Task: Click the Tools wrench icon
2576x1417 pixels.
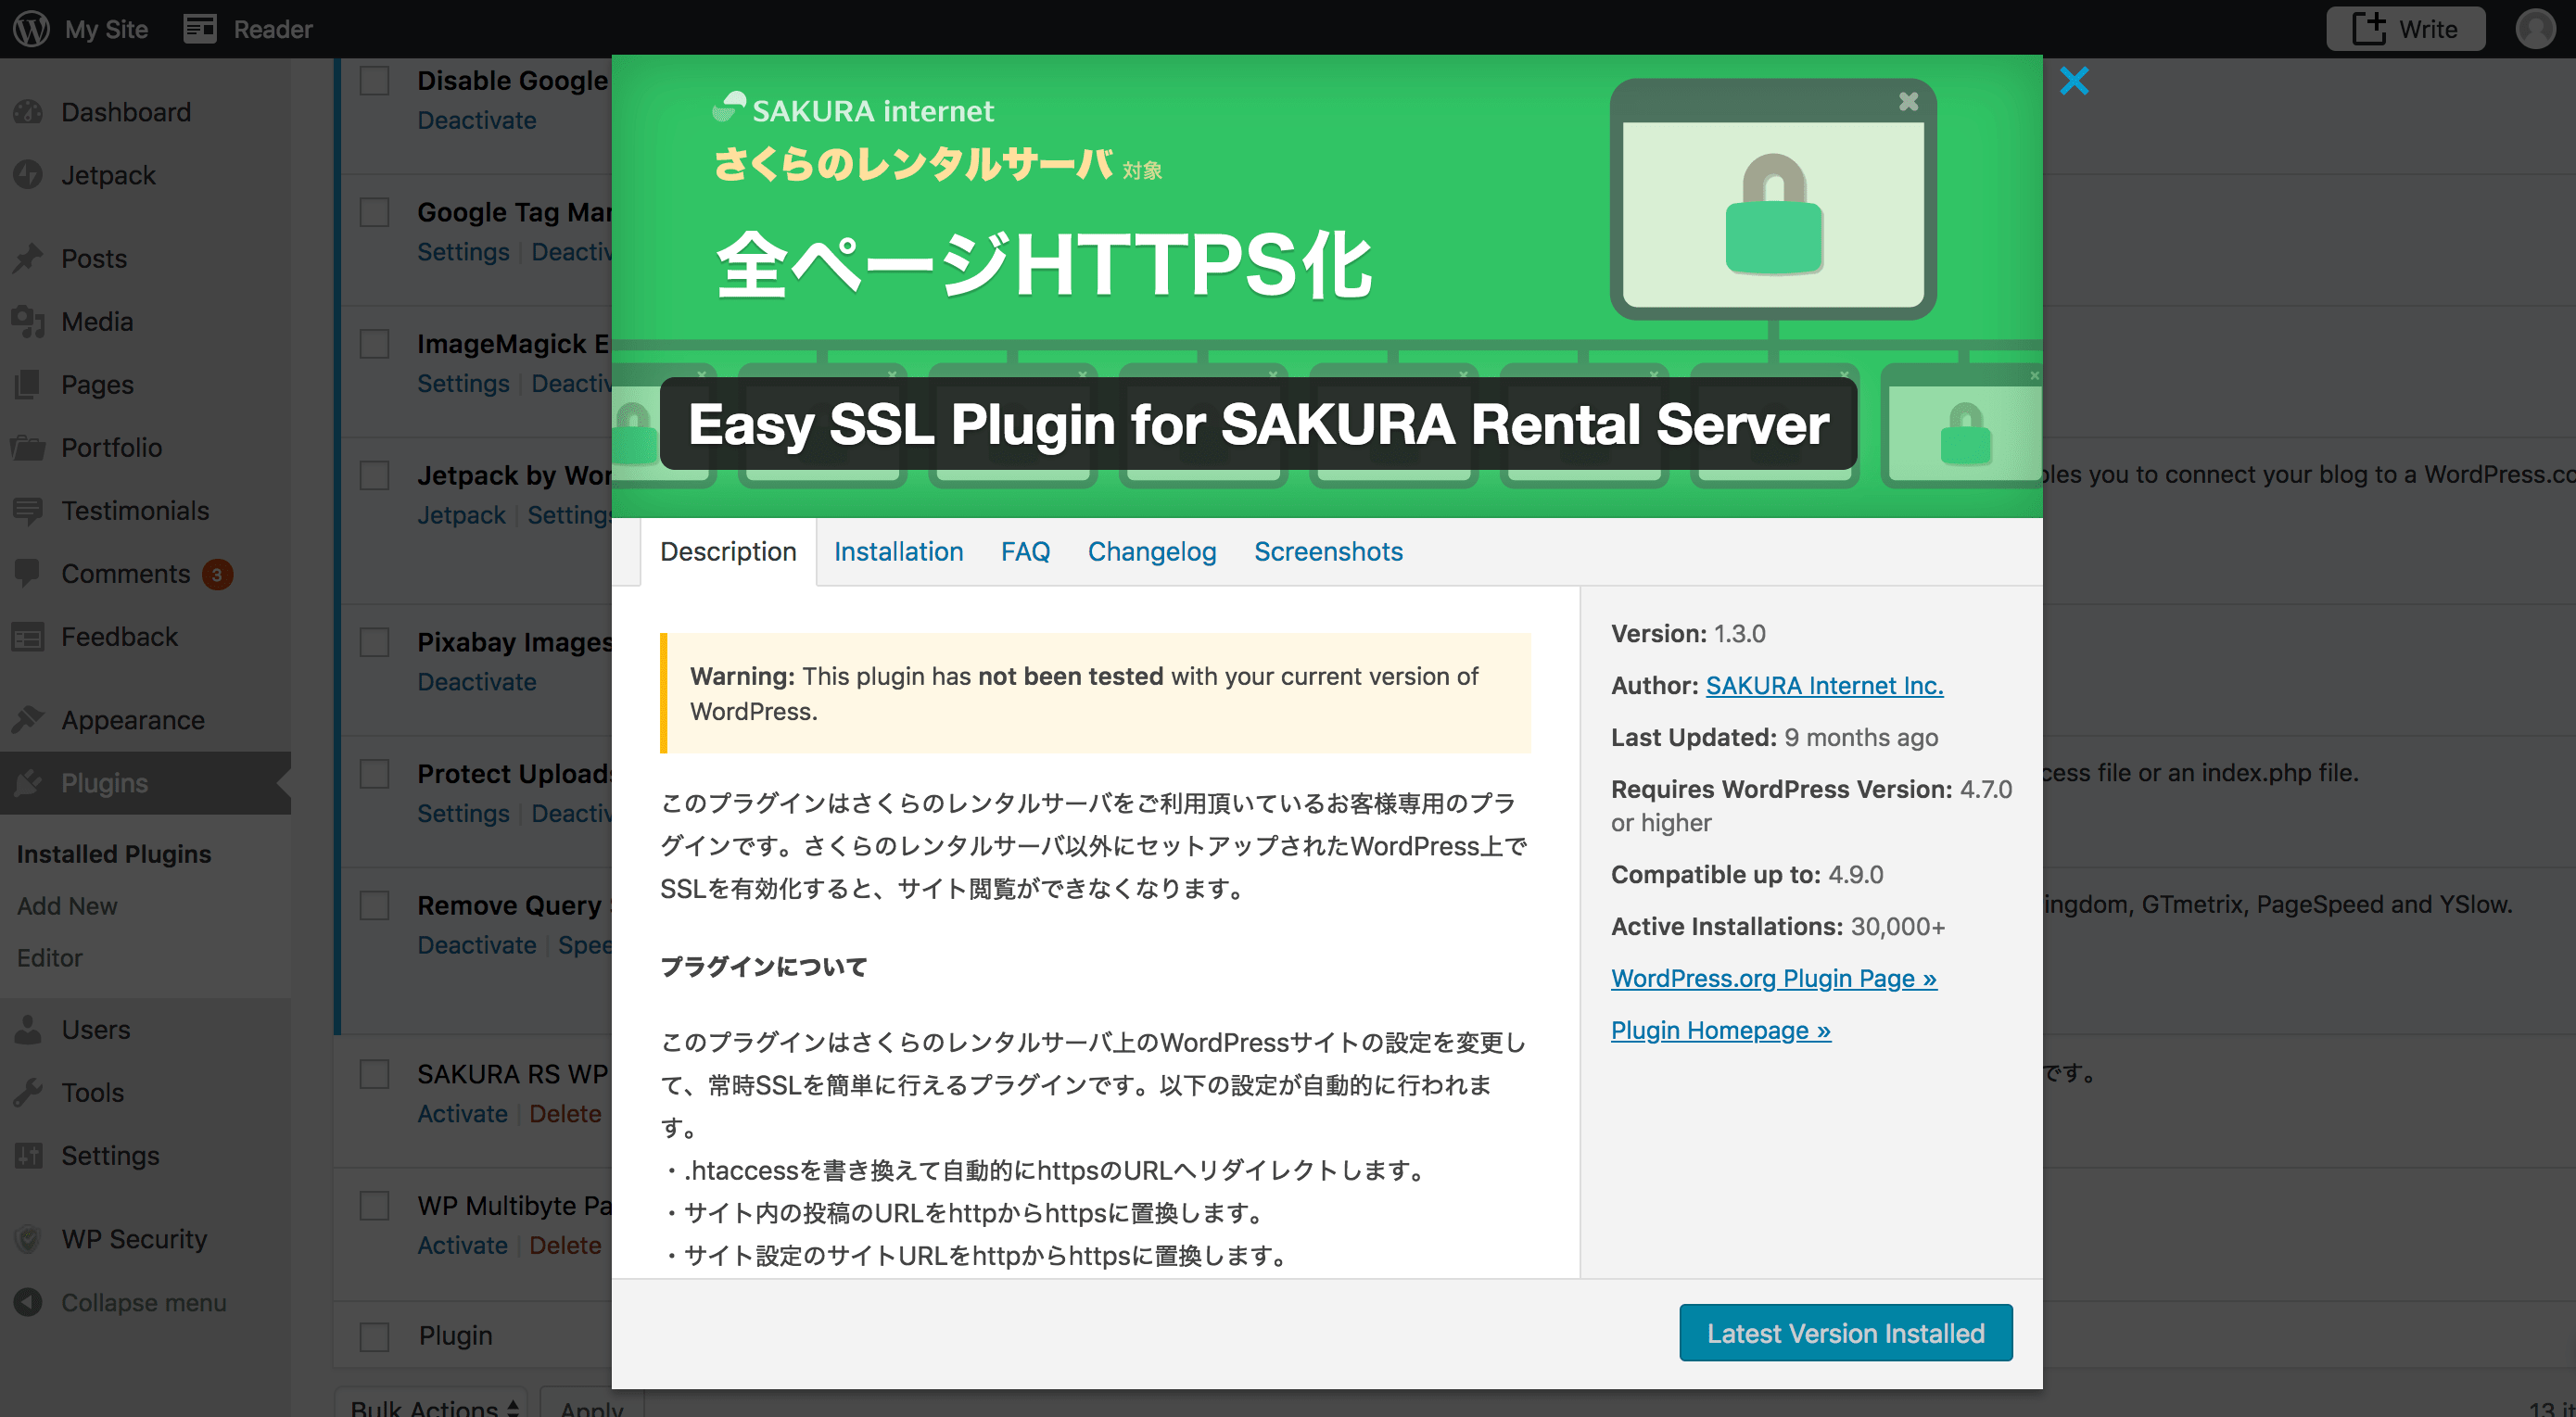Action: (28, 1092)
